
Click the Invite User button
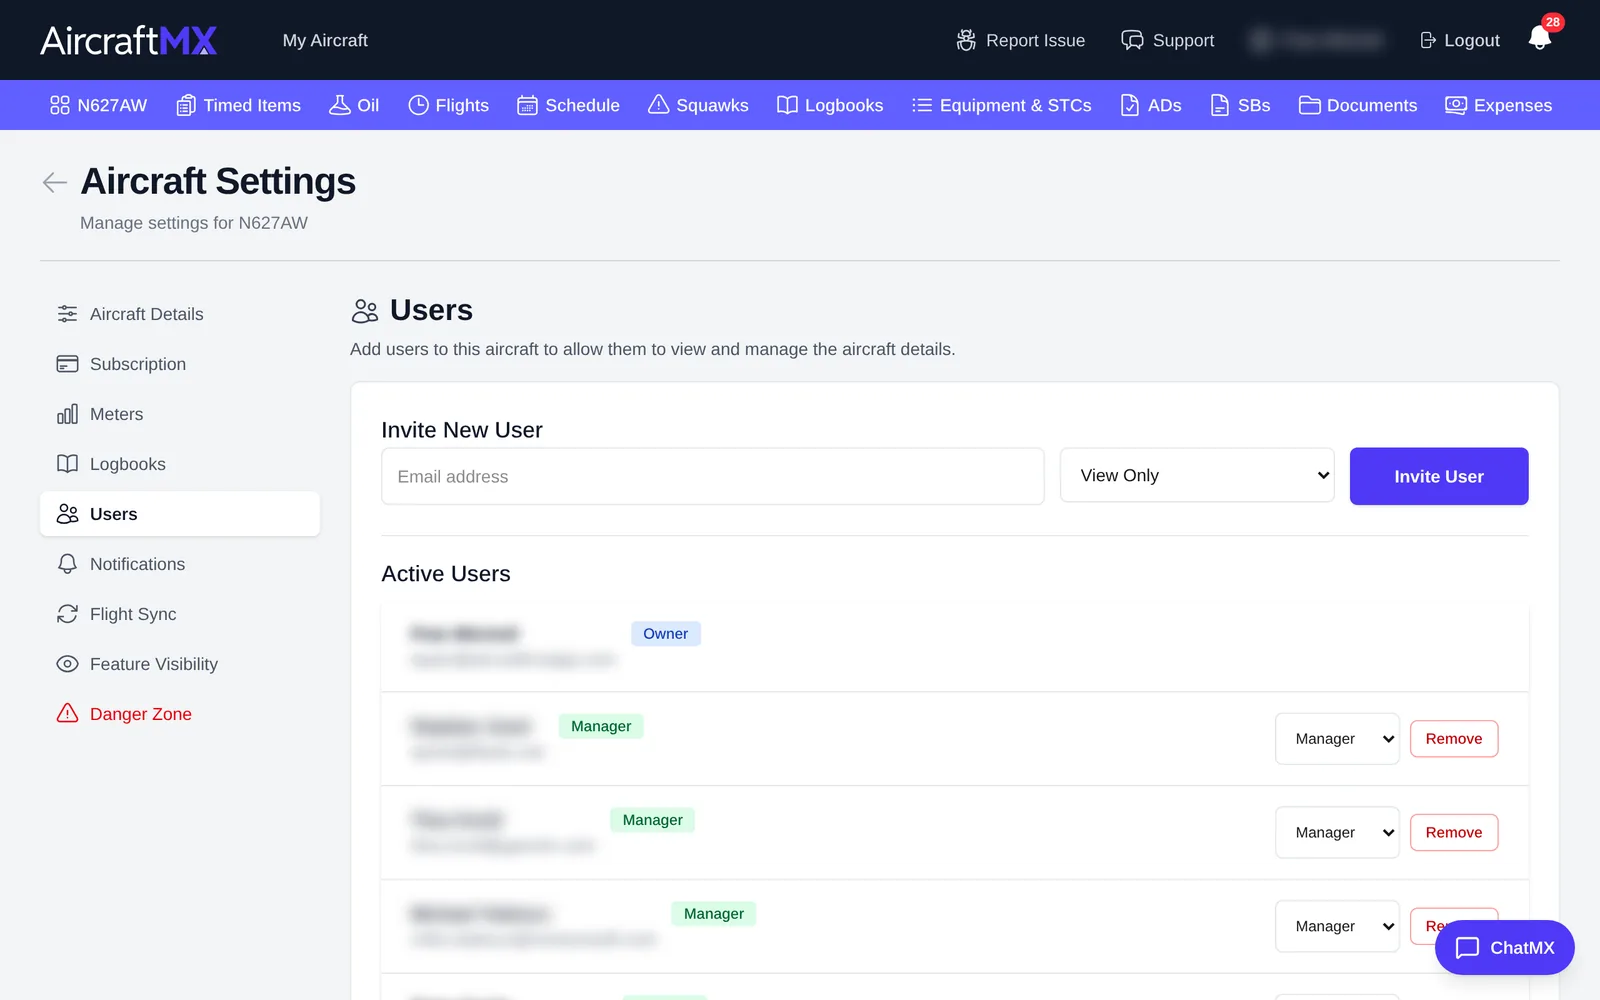point(1439,476)
